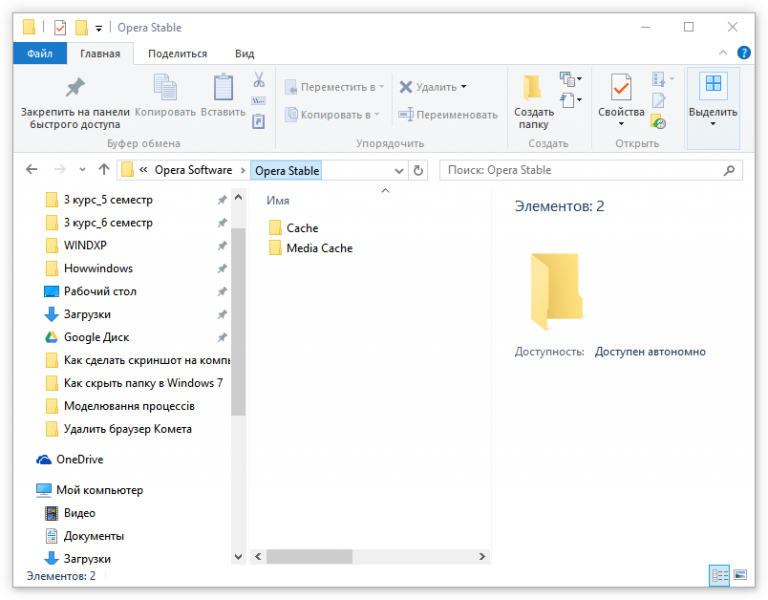Open Customize Quick Access Toolbar dropdown
Screen dimensions: 768x600
point(98,28)
